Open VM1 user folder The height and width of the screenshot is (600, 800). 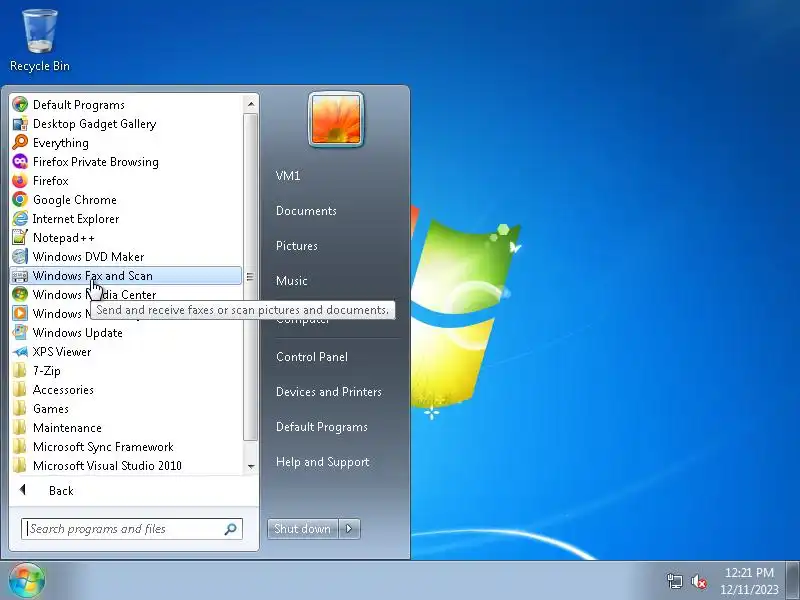[288, 176]
